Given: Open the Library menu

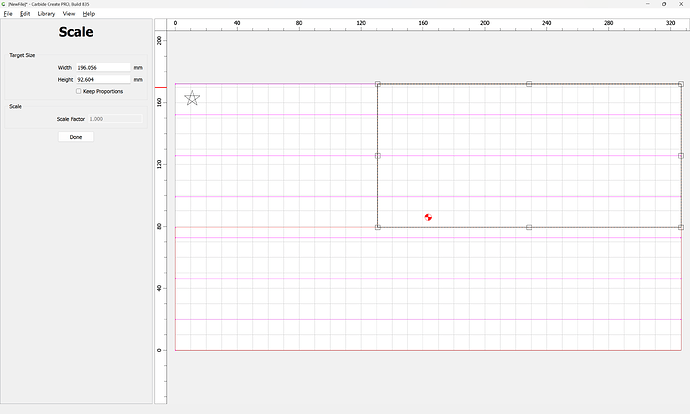Looking at the screenshot, I should [46, 14].
